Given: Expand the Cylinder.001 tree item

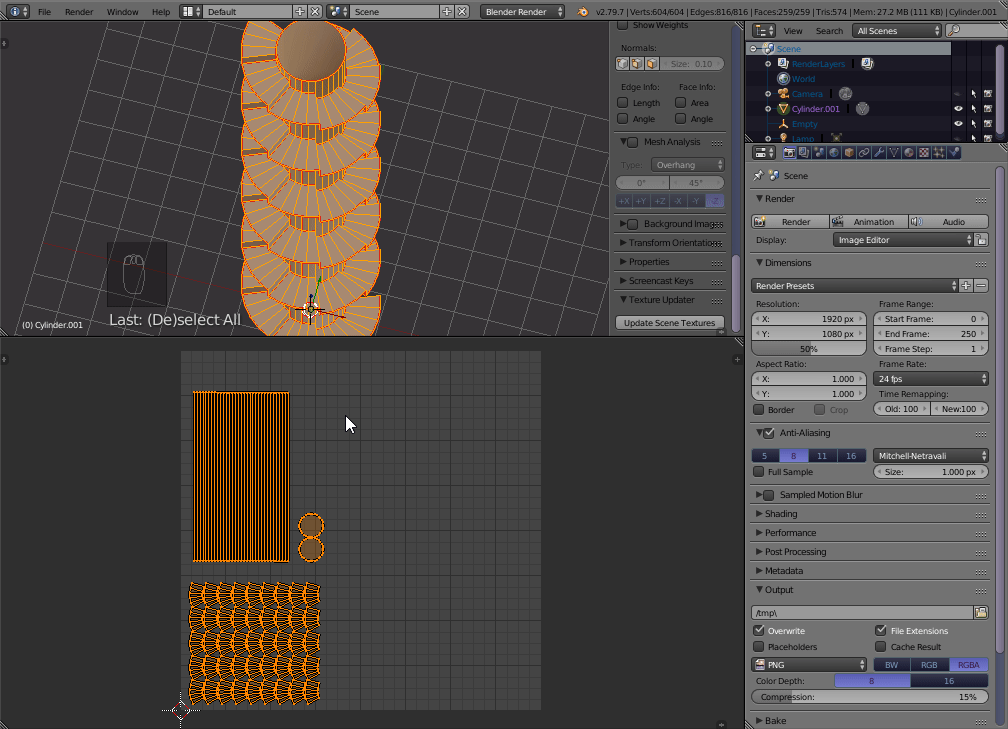Looking at the screenshot, I should pos(768,109).
